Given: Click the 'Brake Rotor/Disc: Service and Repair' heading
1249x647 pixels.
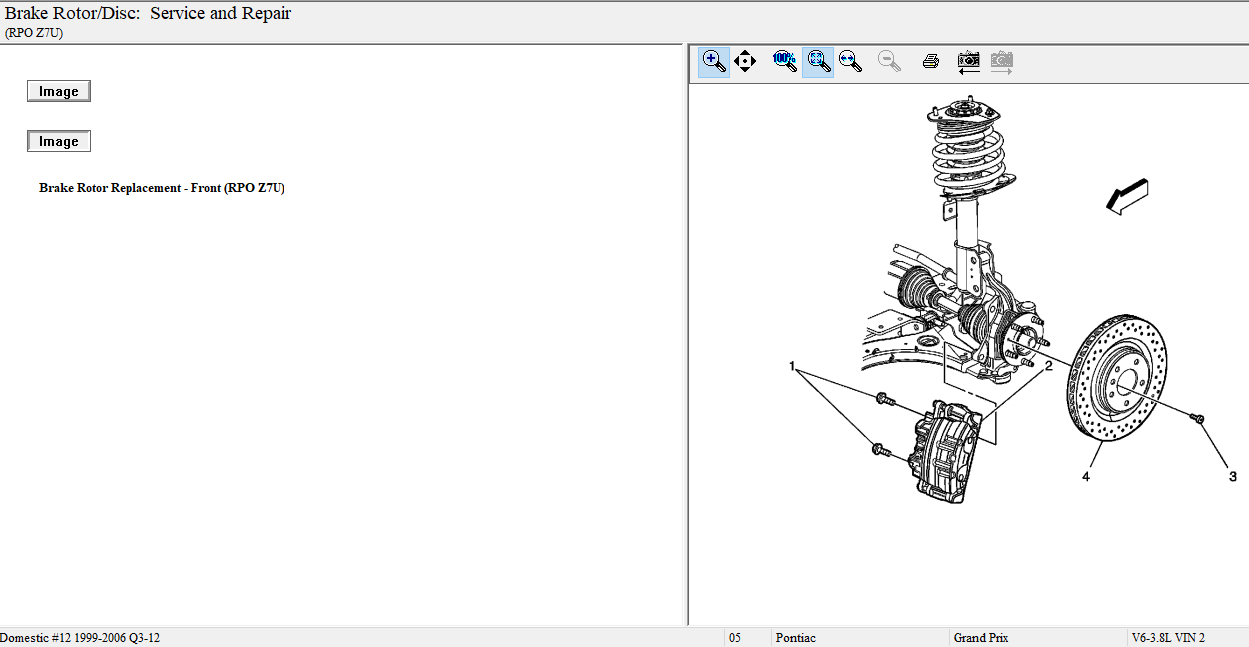Looking at the screenshot, I should tap(148, 14).
